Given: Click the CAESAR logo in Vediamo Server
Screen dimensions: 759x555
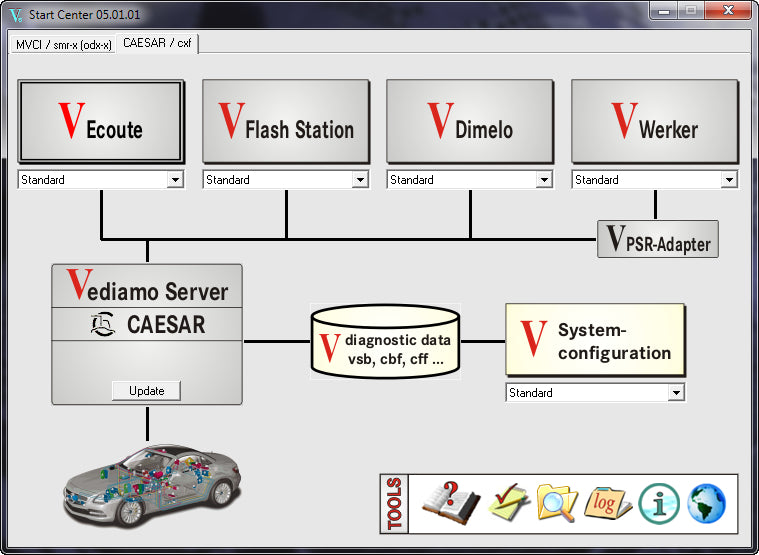Looking at the screenshot, I should pyautogui.click(x=102, y=326).
